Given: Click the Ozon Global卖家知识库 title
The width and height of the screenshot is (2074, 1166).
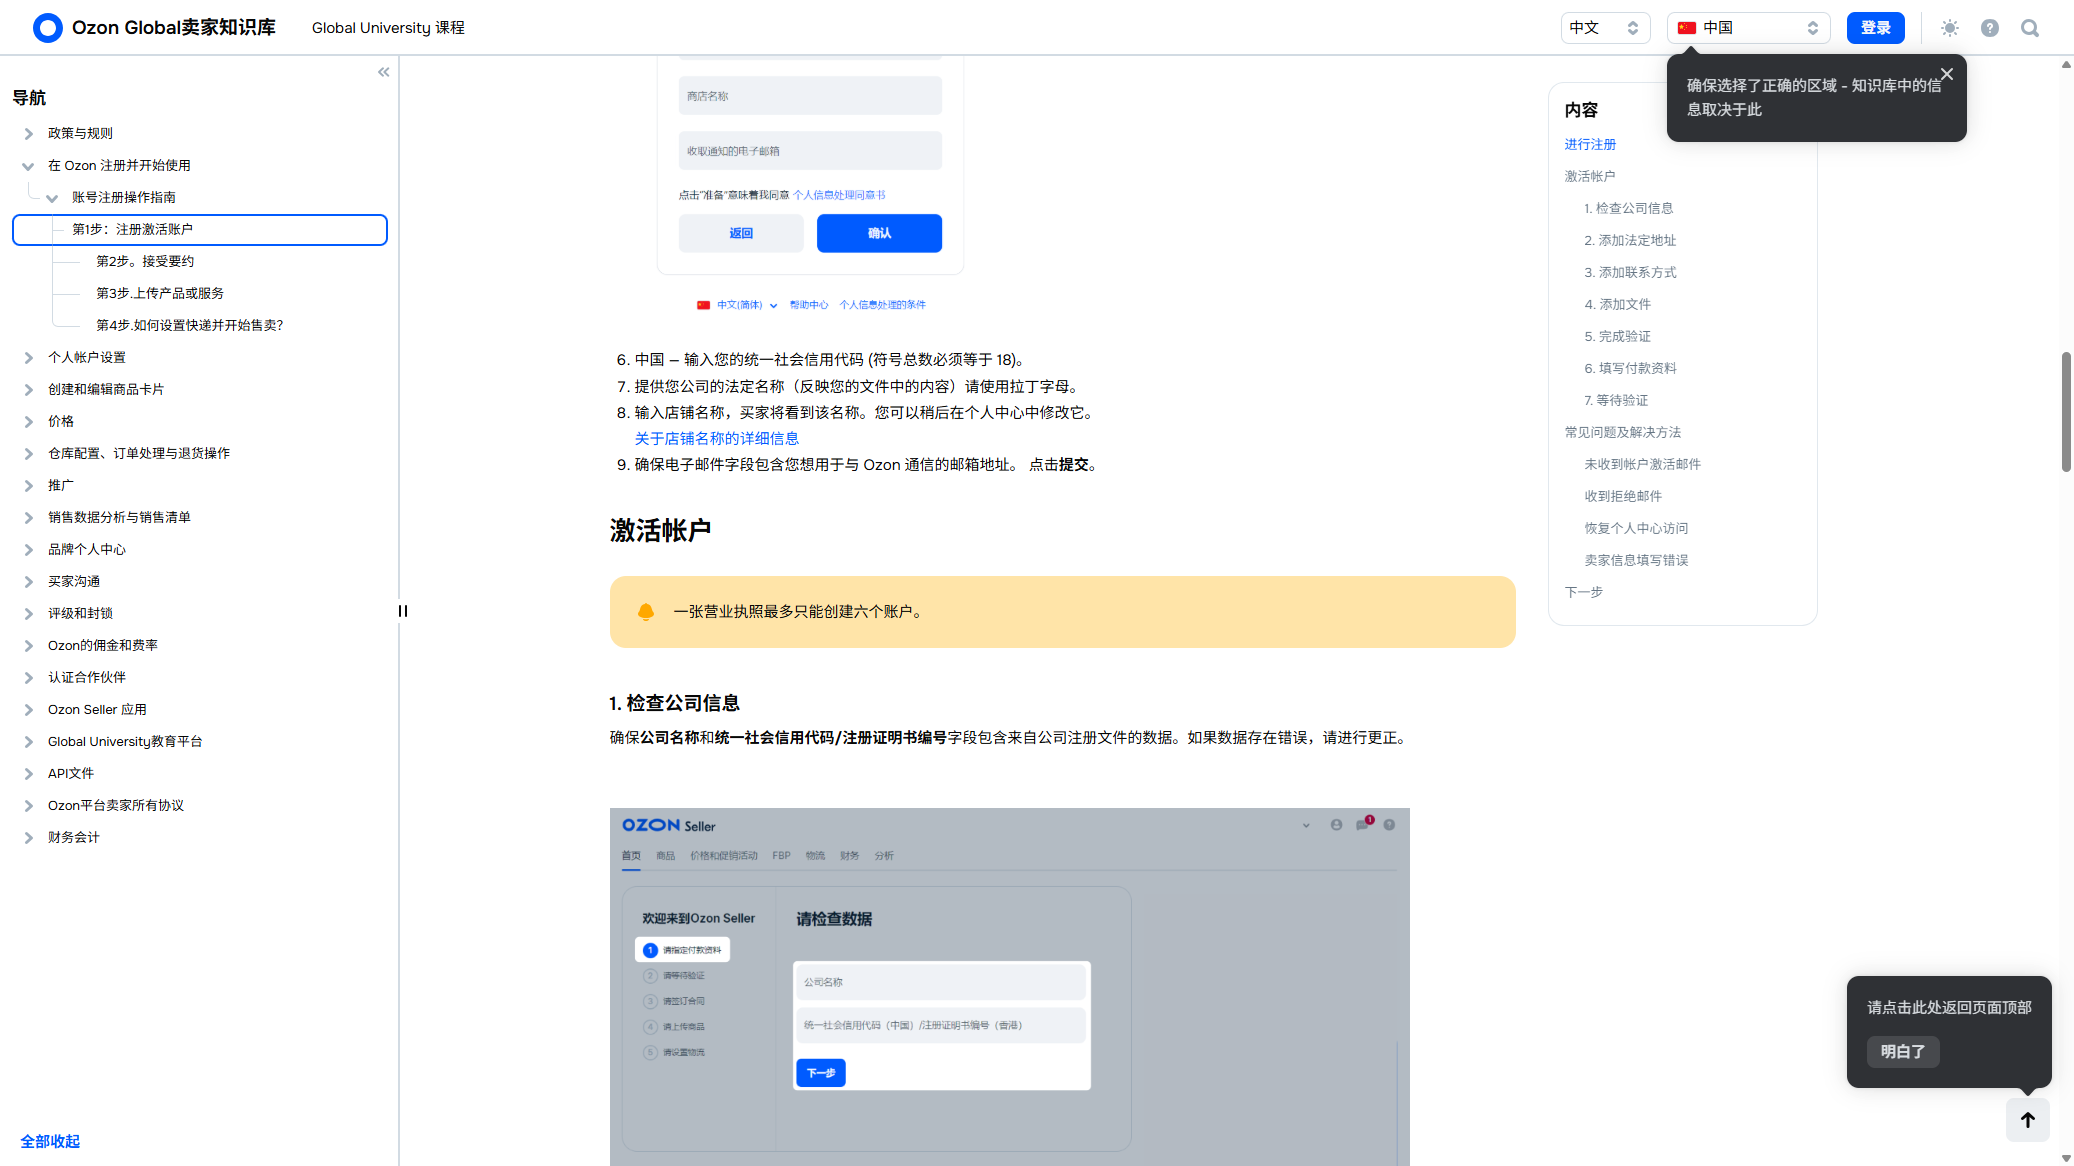Looking at the screenshot, I should click(x=173, y=28).
